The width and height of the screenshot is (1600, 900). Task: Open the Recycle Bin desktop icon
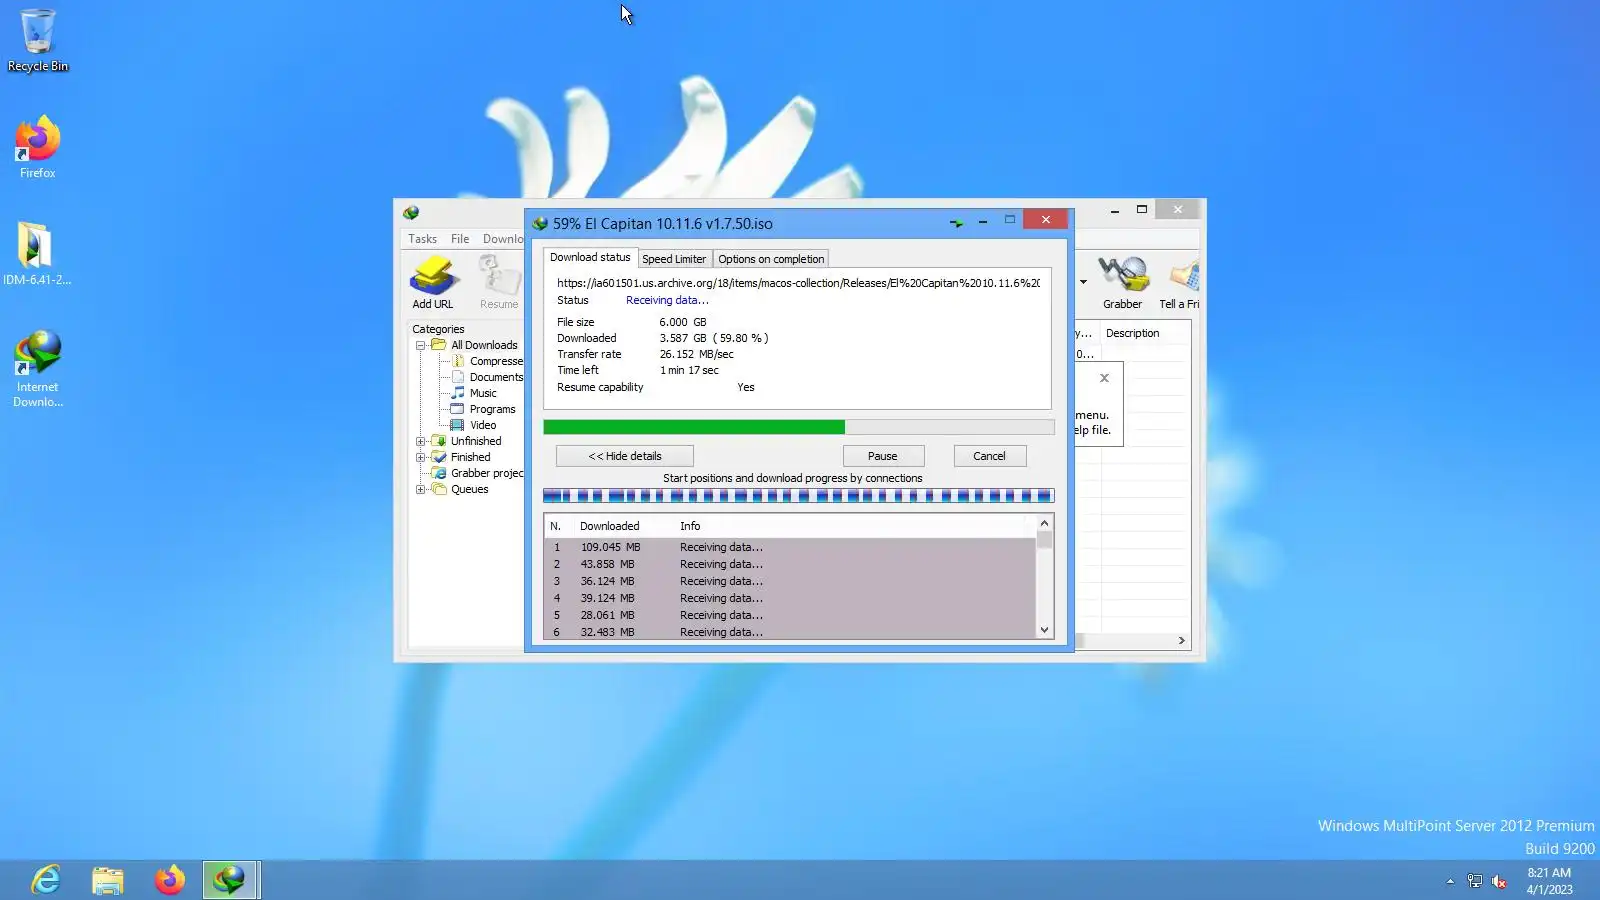38,41
